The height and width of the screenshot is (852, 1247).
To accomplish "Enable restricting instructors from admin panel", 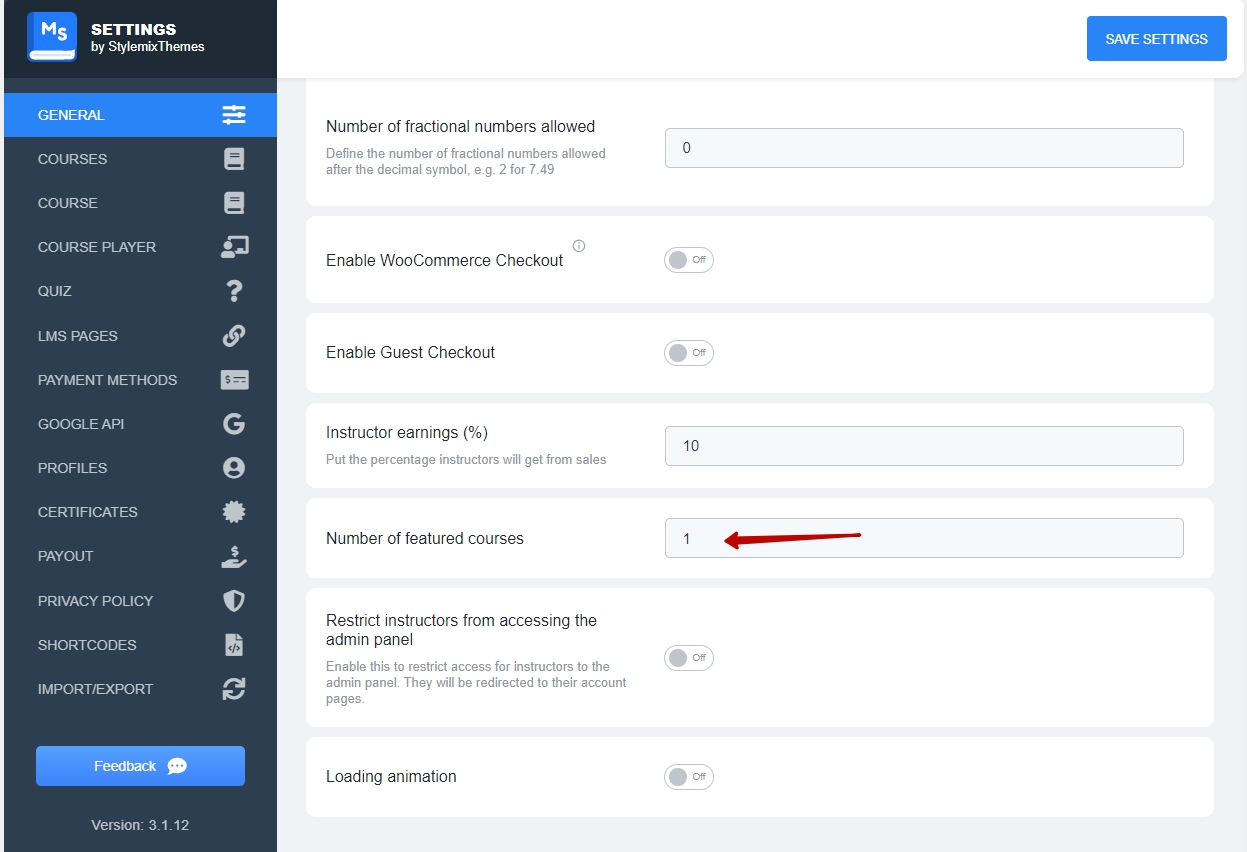I will coord(688,658).
